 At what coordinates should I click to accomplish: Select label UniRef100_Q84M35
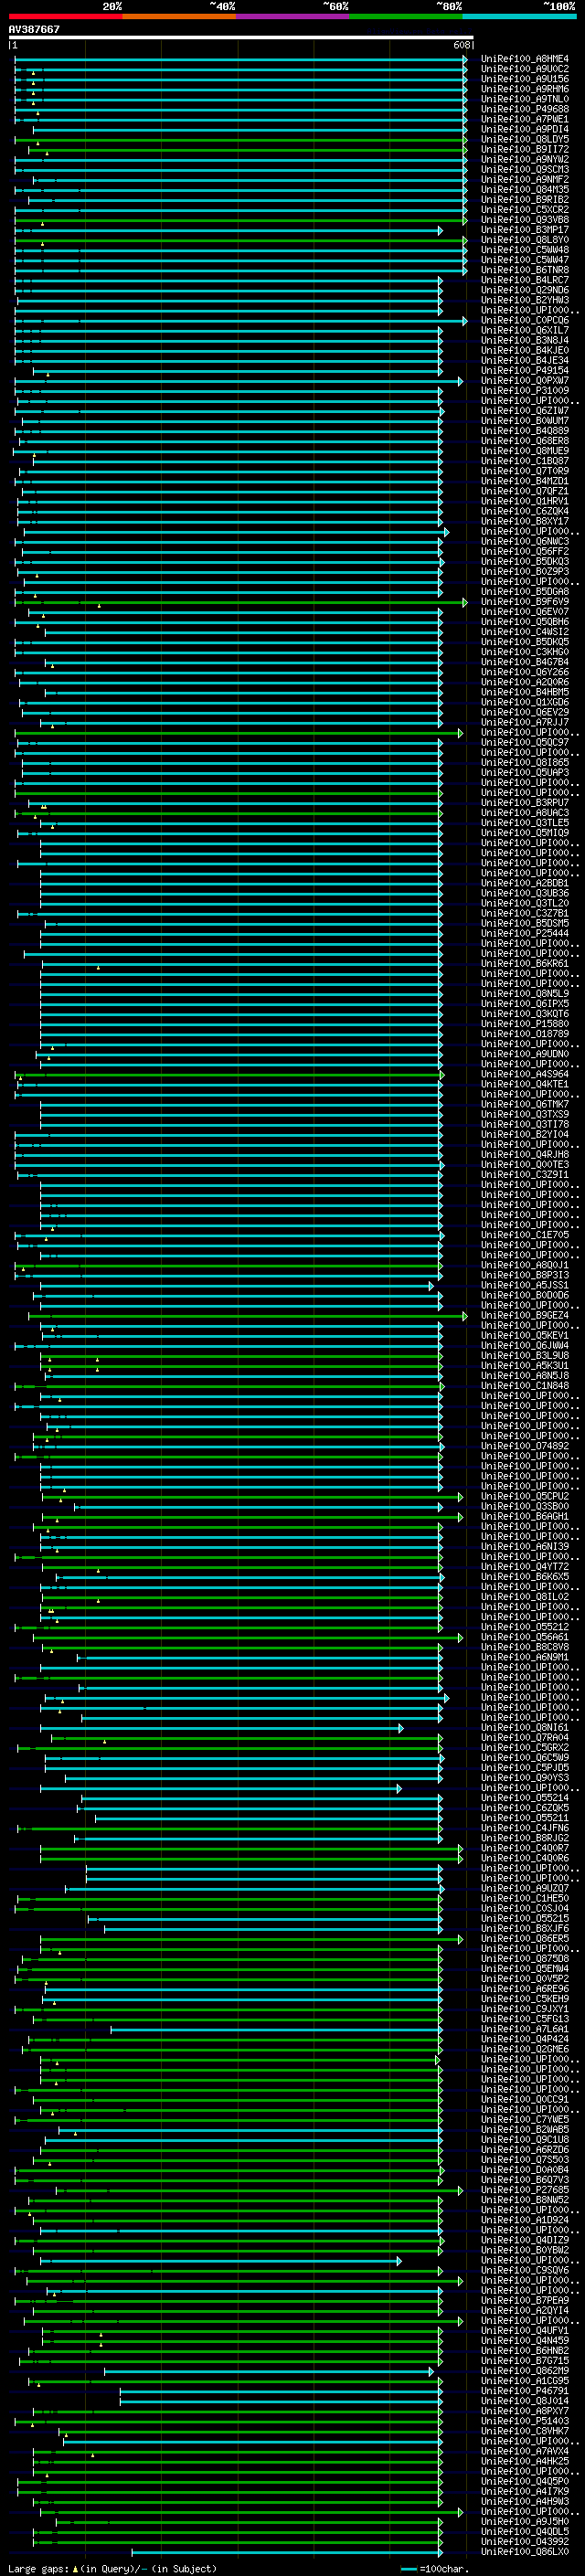pyautogui.click(x=525, y=190)
